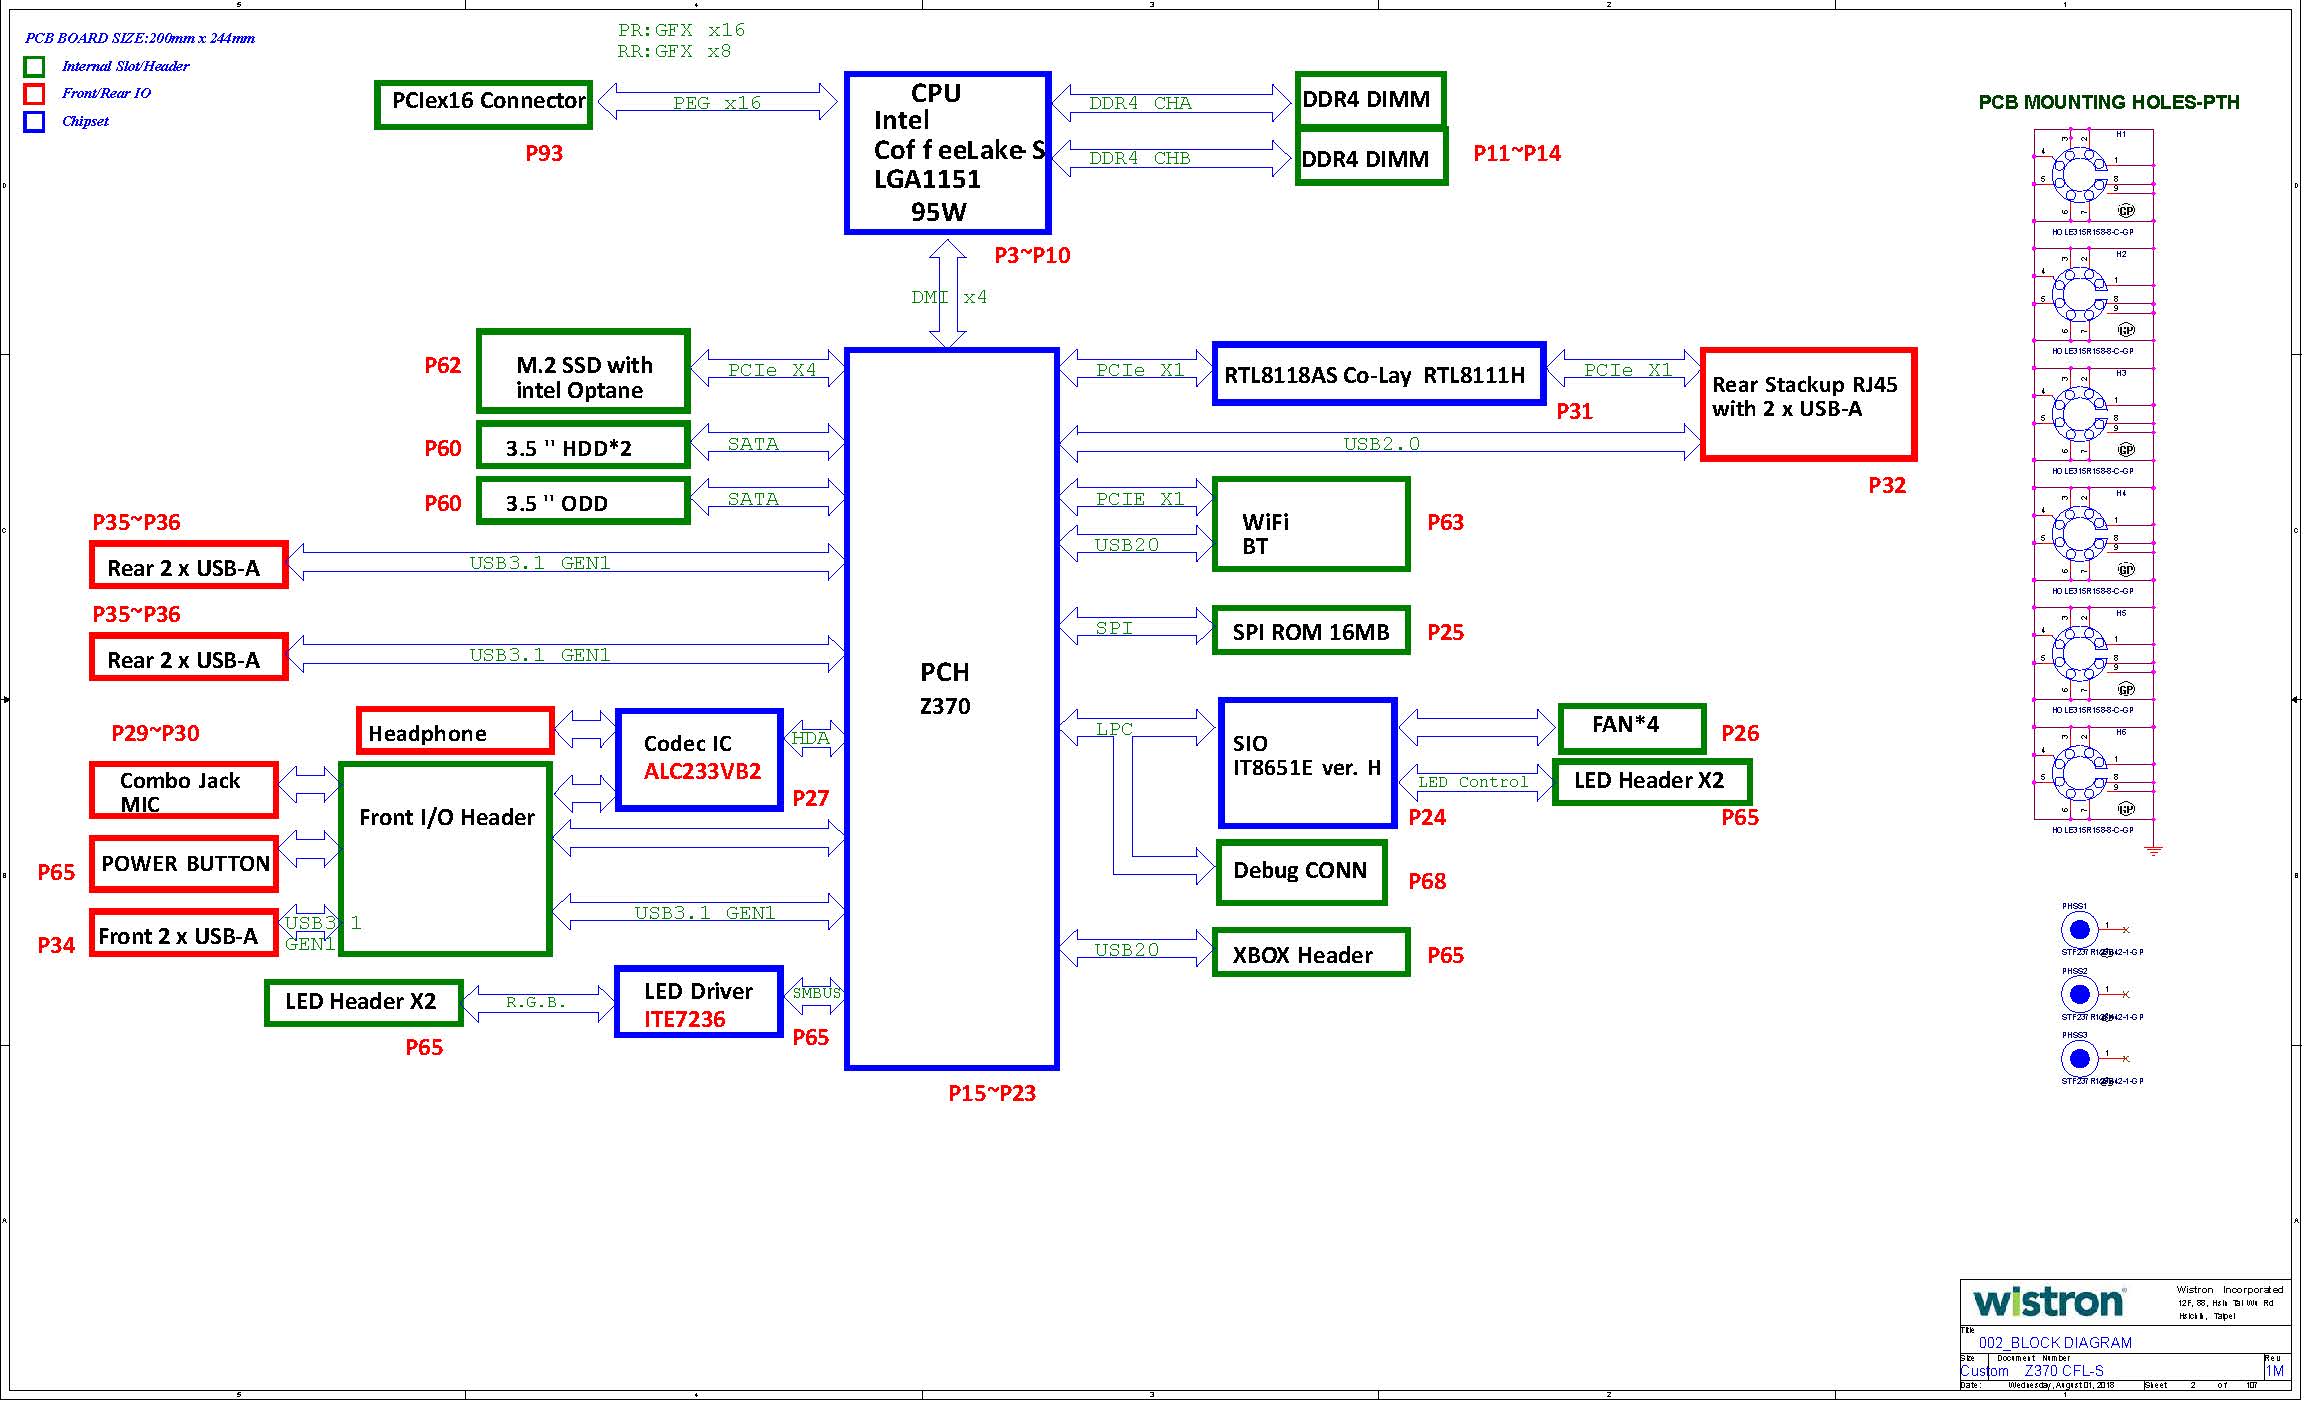Select the SPI ROM 16MB block
Screen dimensions: 2310x1402
[1310, 631]
